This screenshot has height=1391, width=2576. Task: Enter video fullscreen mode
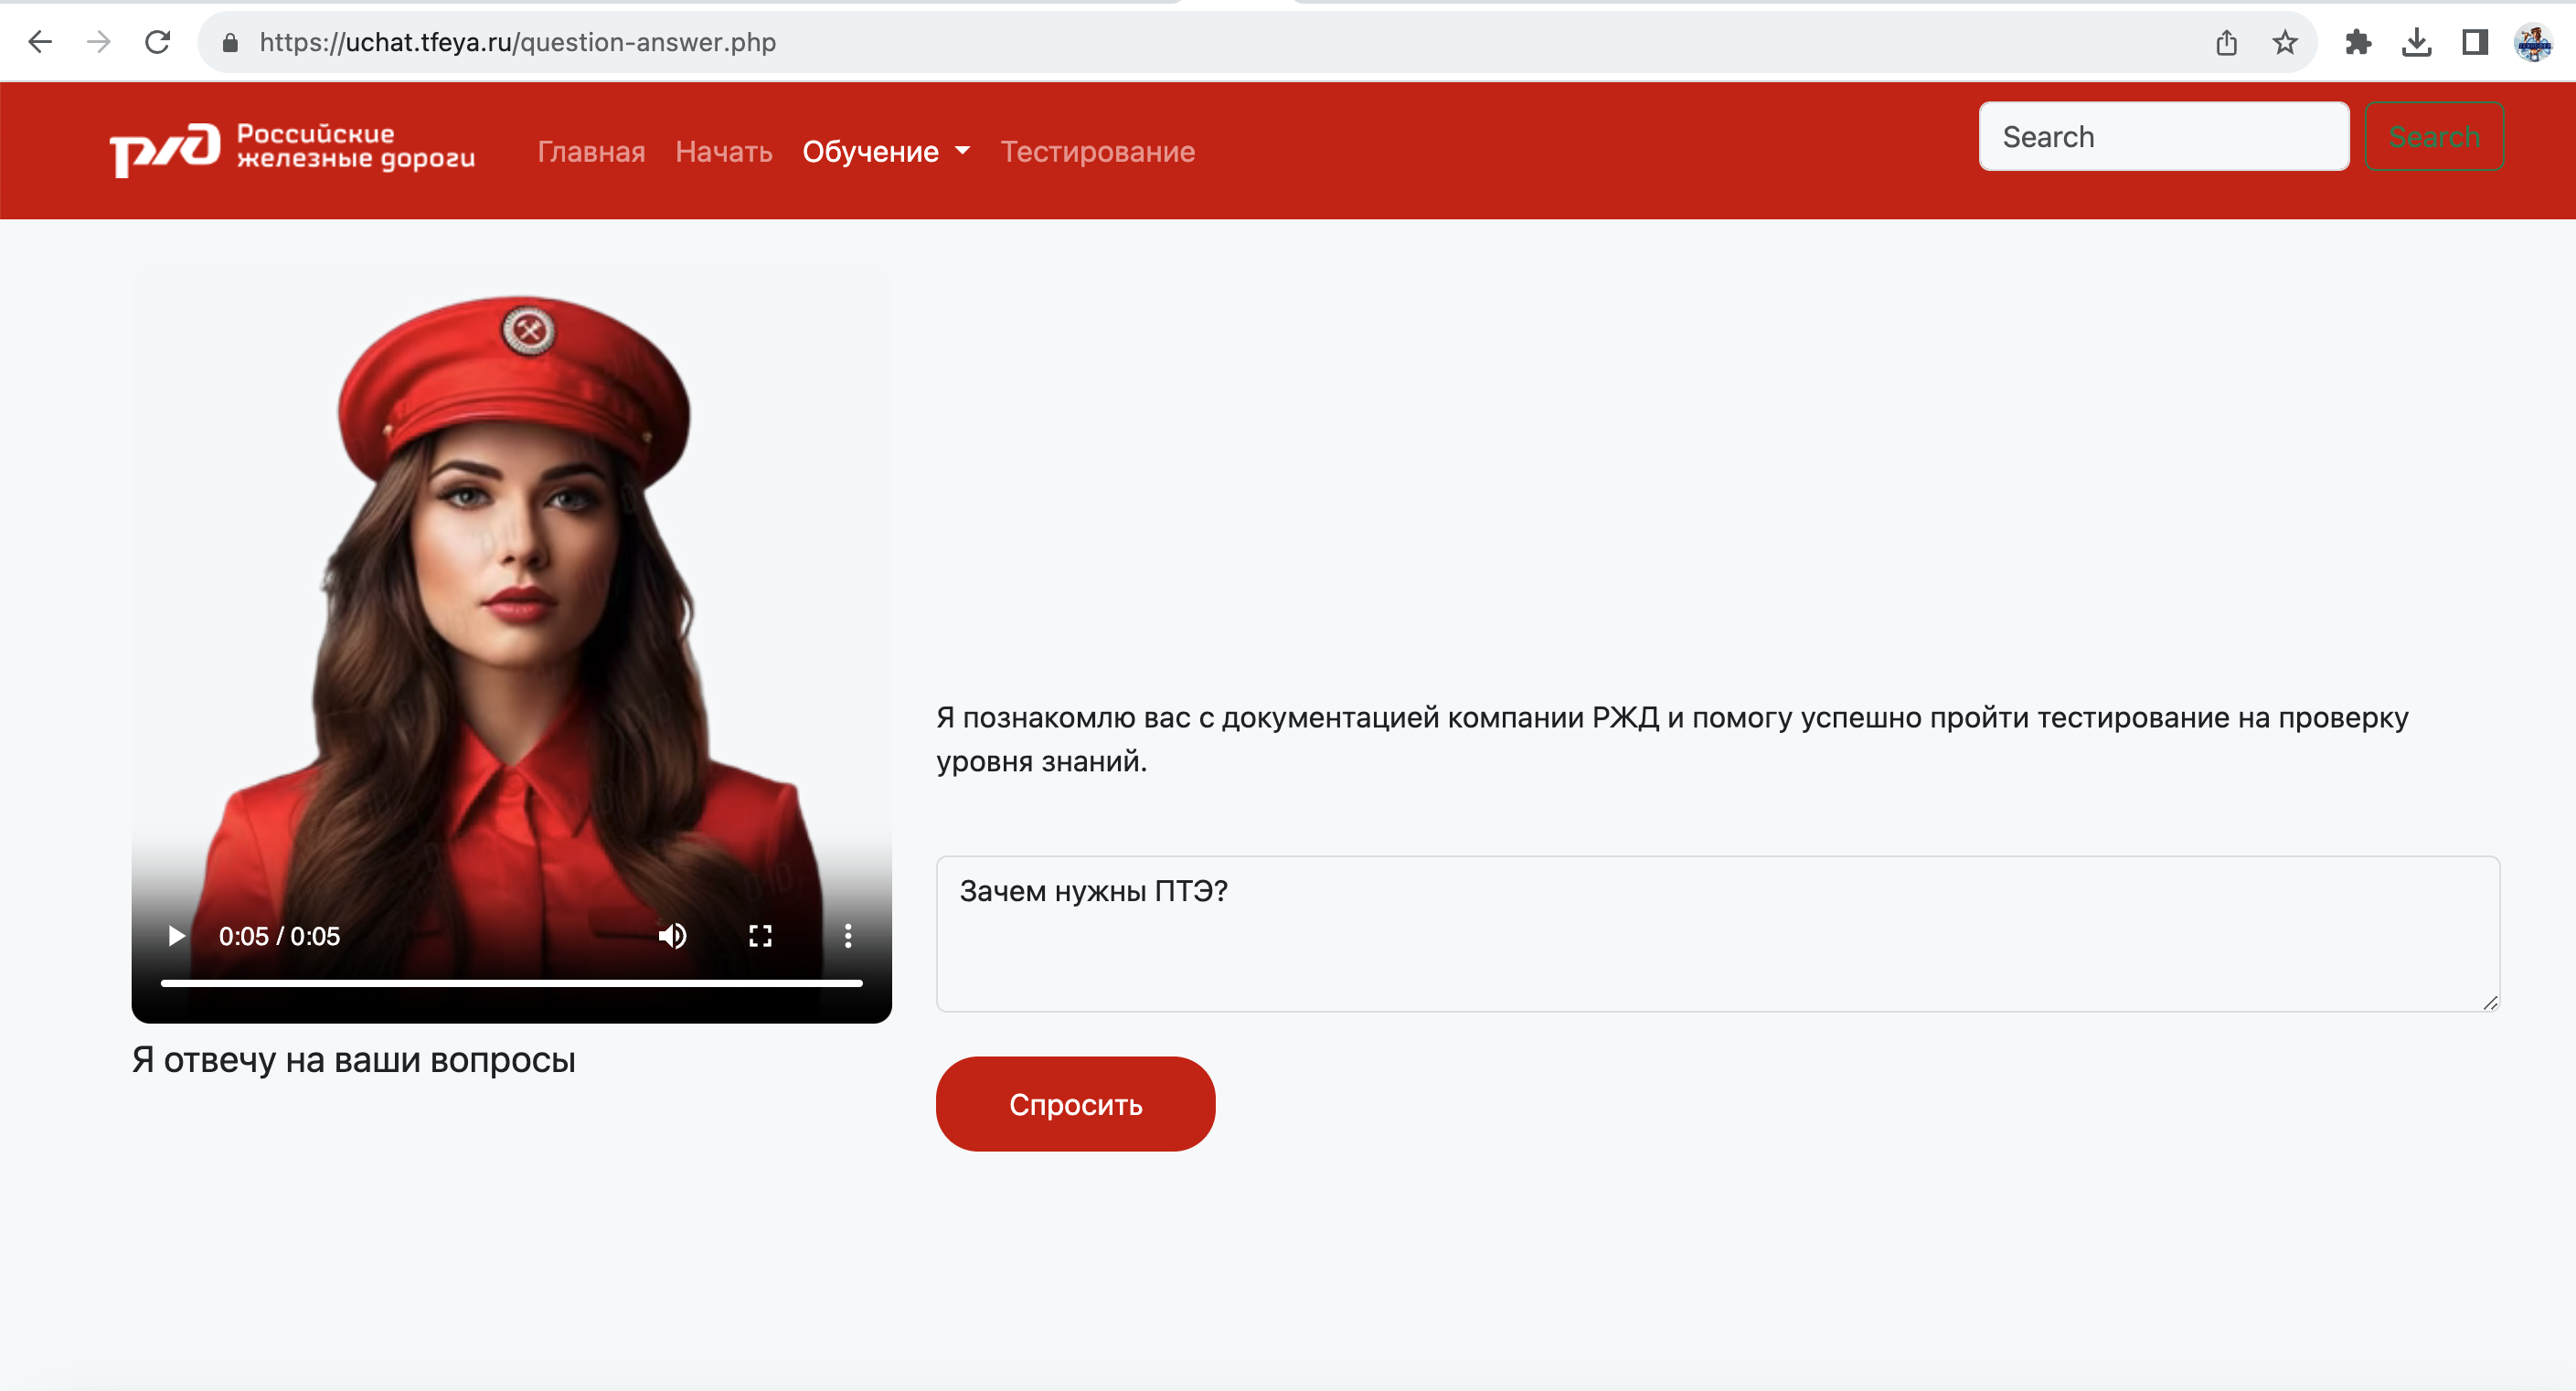click(760, 936)
